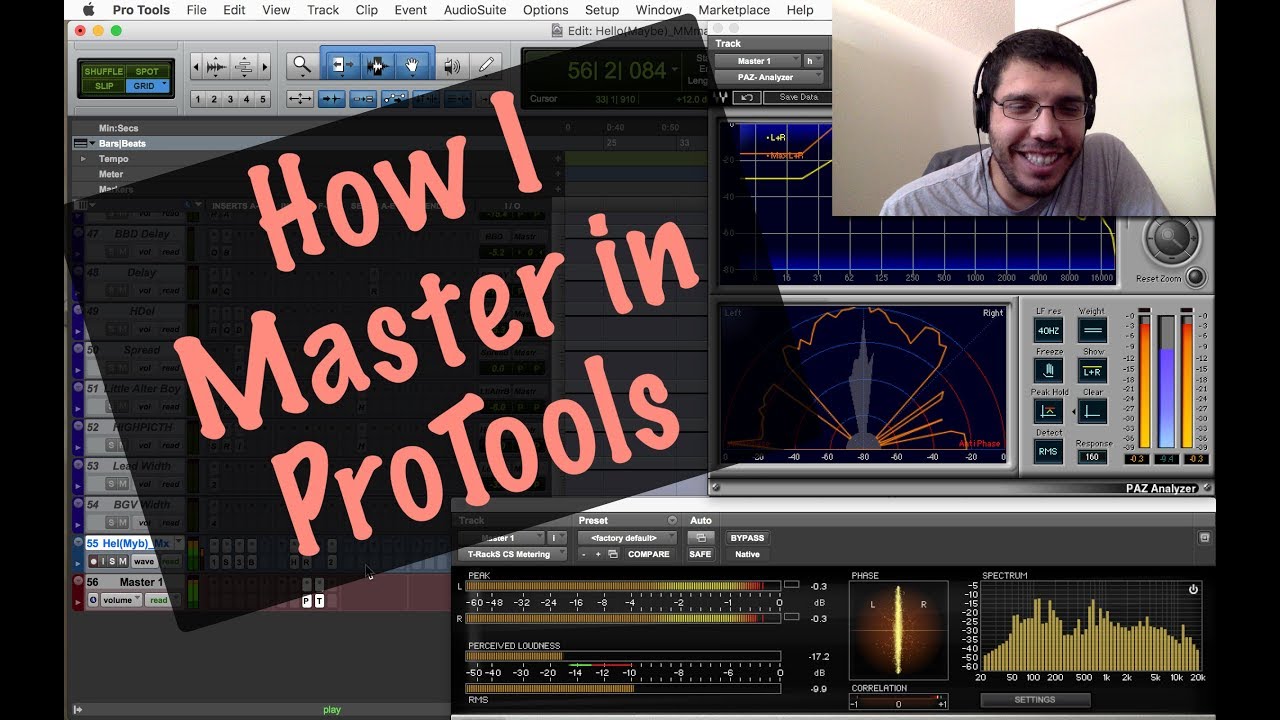Viewport: 1280px width, 720px height.
Task: Click Reset Zoom button
Action: point(1195,278)
